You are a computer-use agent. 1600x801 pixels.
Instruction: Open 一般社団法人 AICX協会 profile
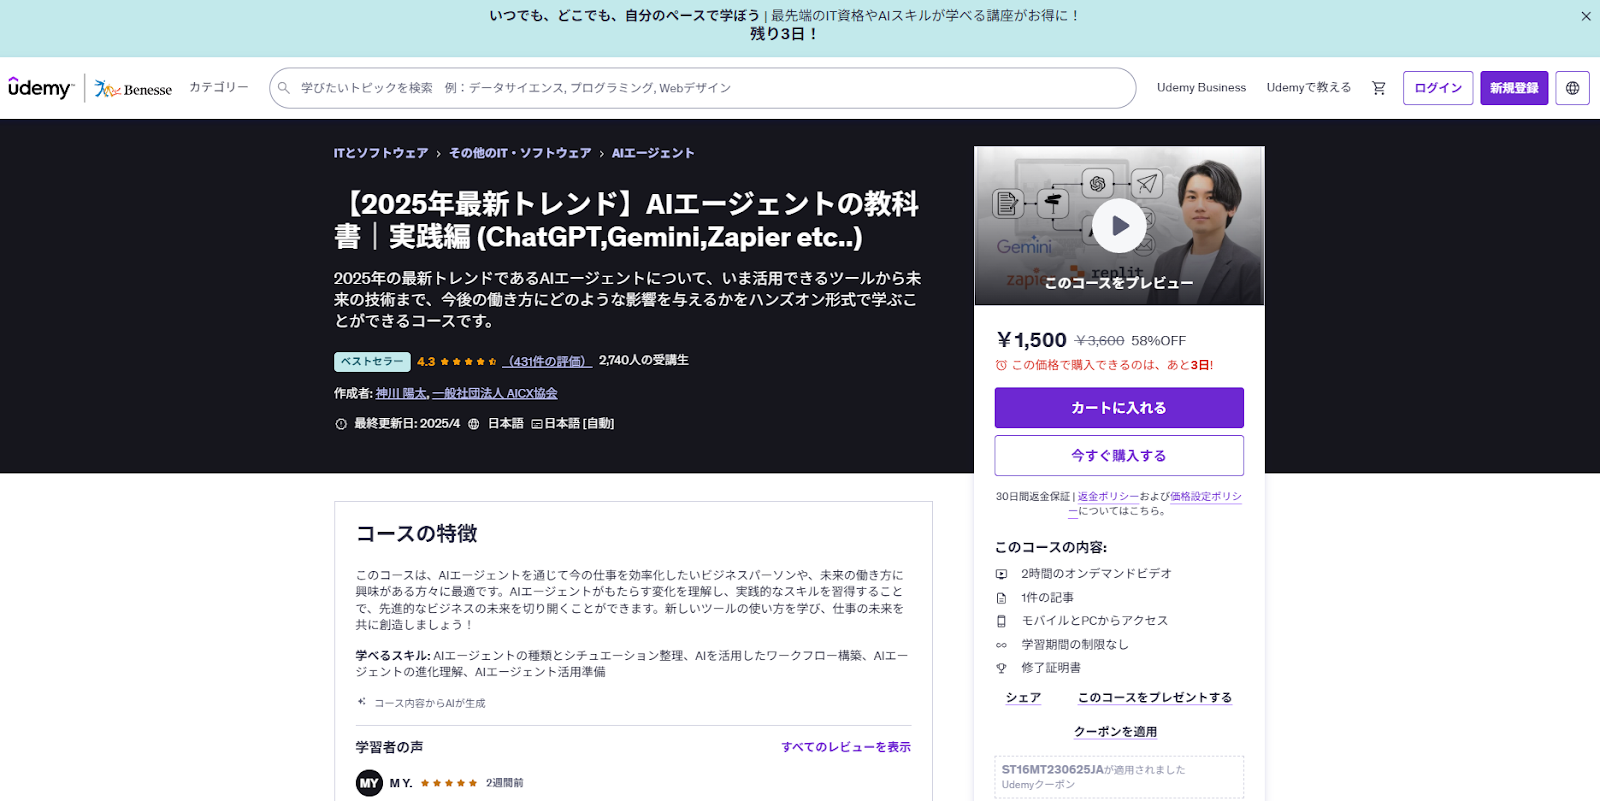pos(495,394)
